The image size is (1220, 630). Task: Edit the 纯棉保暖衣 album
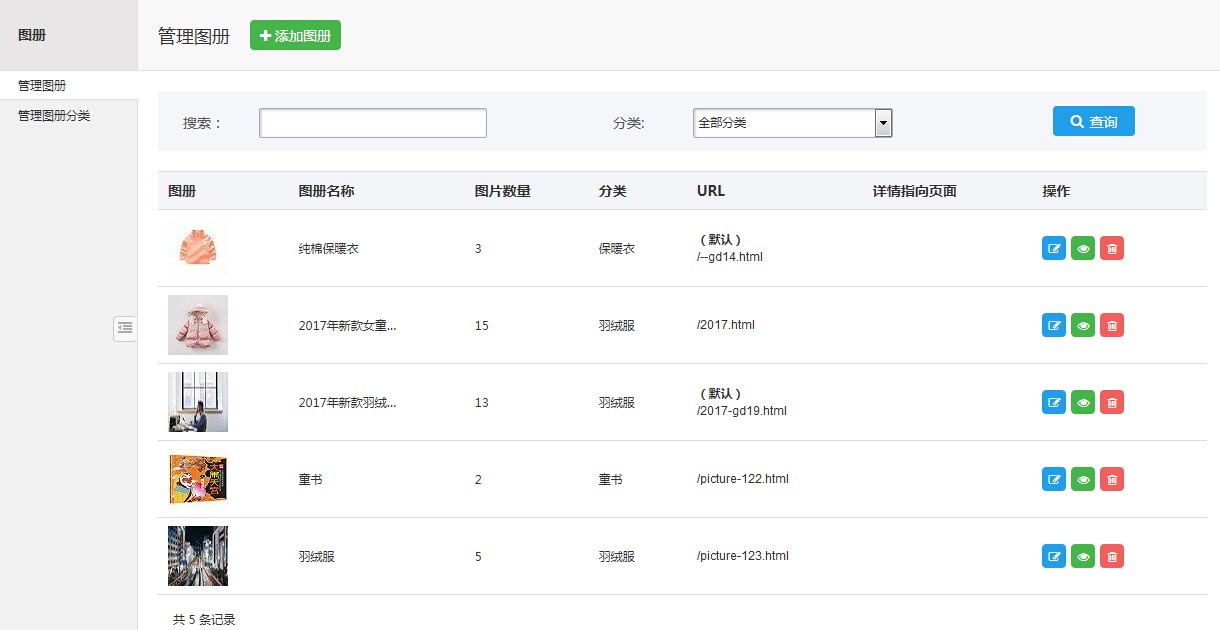tap(1053, 247)
